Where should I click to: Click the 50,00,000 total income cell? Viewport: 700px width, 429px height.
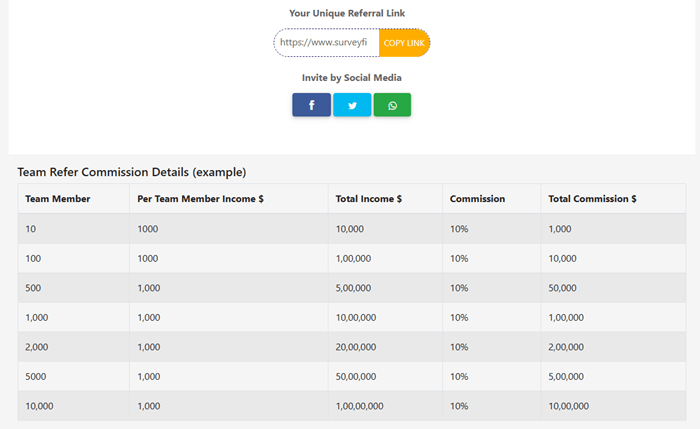[x=356, y=377]
